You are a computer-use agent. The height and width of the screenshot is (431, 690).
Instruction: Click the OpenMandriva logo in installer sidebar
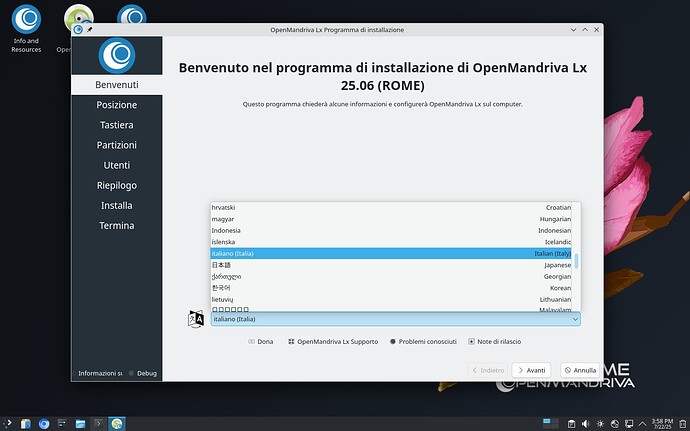(x=117, y=55)
